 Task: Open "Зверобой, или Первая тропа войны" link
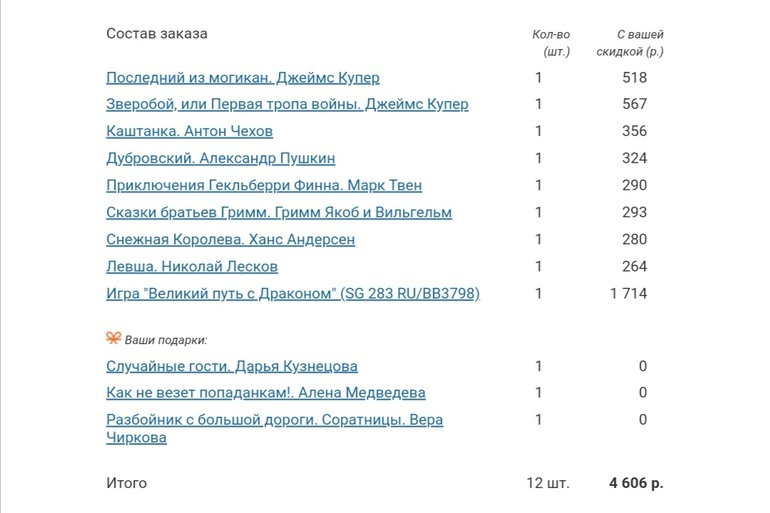(286, 104)
